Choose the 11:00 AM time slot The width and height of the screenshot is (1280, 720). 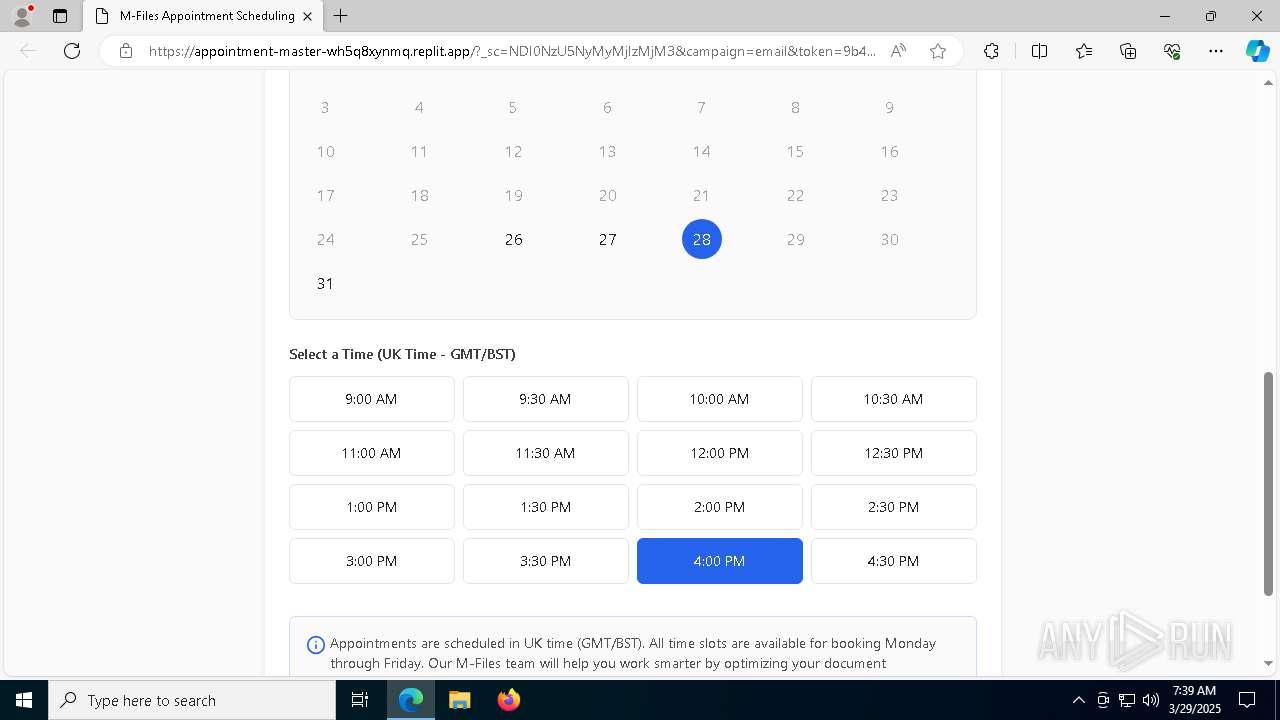pos(372,453)
